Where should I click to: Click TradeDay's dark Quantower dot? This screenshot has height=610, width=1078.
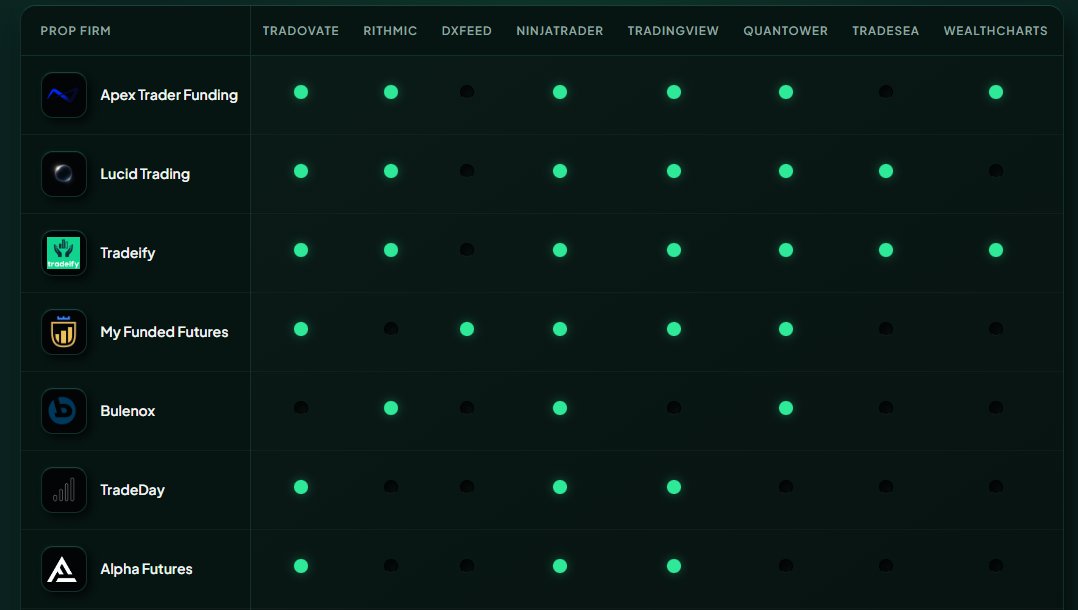pos(786,487)
